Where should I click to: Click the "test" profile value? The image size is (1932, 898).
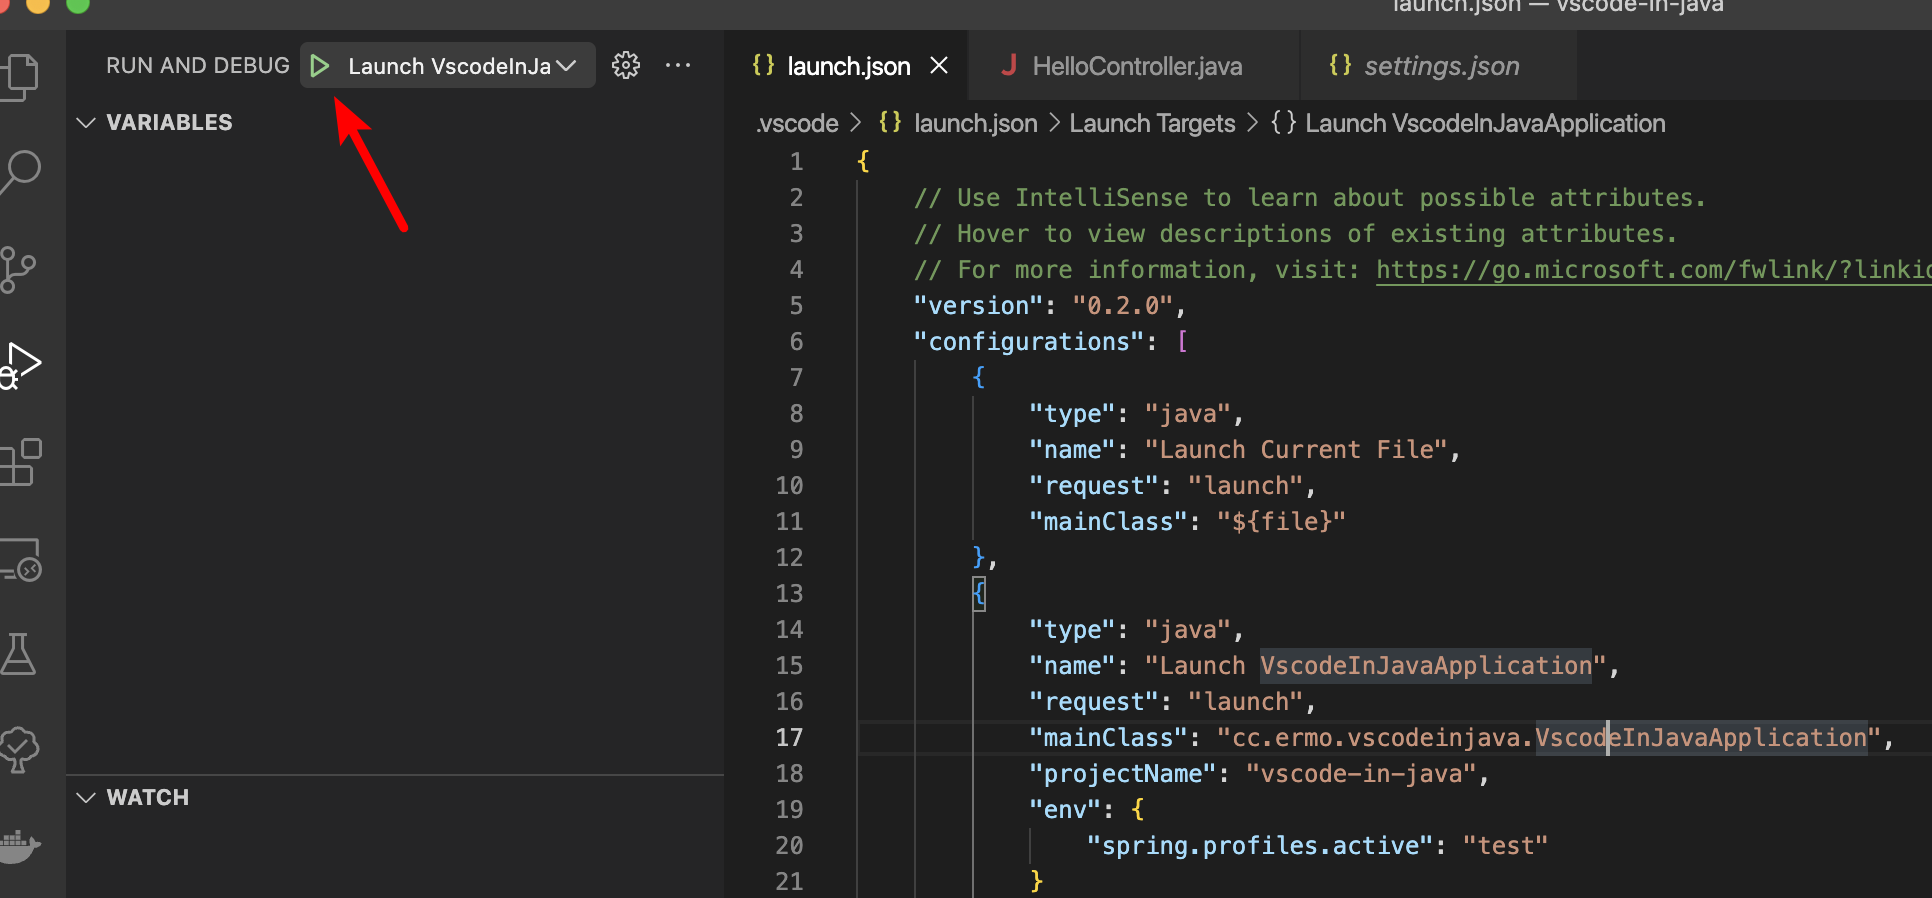coord(1505,846)
